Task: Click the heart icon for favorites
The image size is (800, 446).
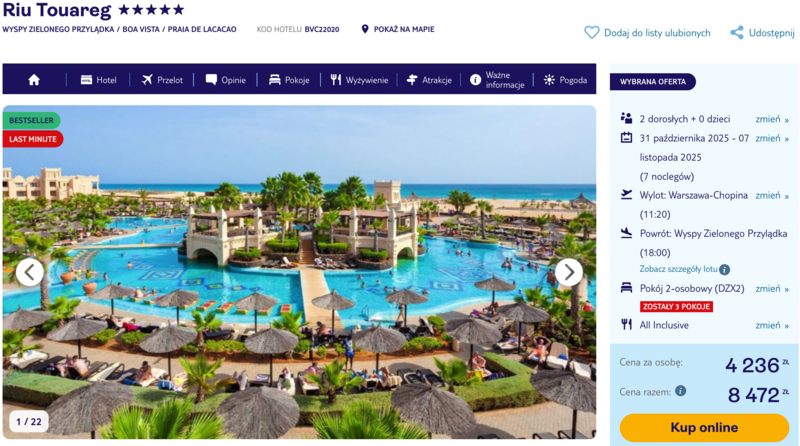Action: pyautogui.click(x=591, y=33)
